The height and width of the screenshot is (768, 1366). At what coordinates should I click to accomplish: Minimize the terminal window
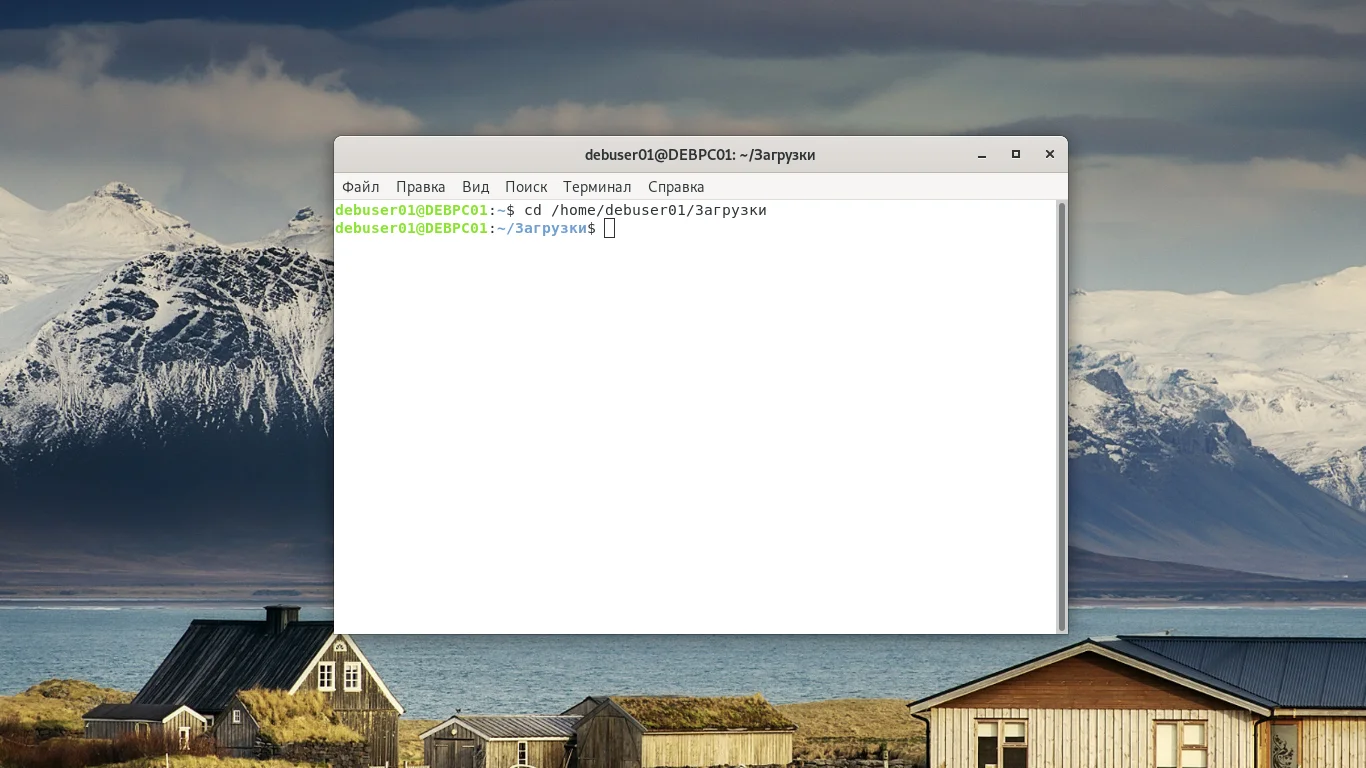click(x=982, y=155)
